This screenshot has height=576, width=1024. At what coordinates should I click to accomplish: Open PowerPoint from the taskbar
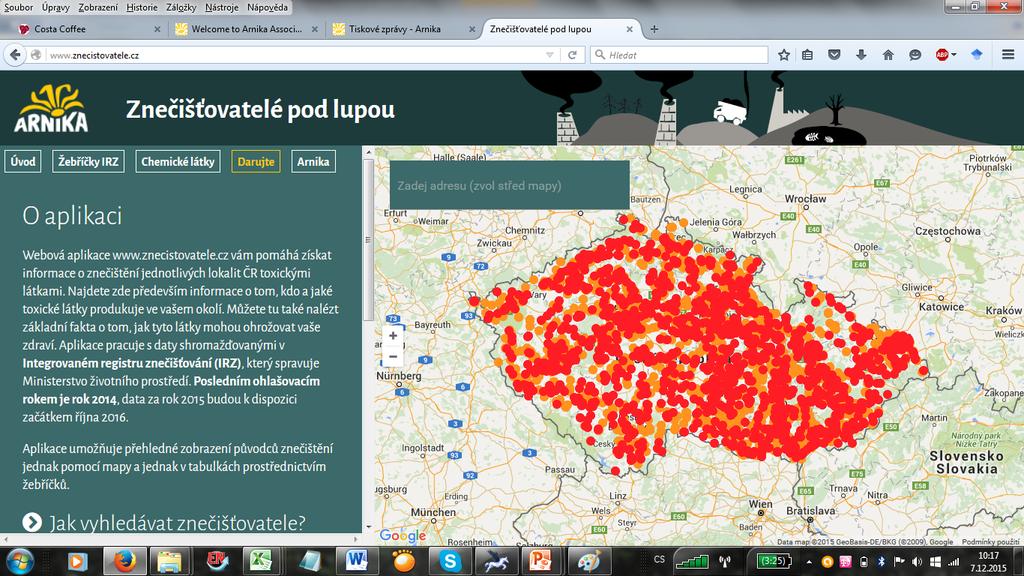point(541,561)
